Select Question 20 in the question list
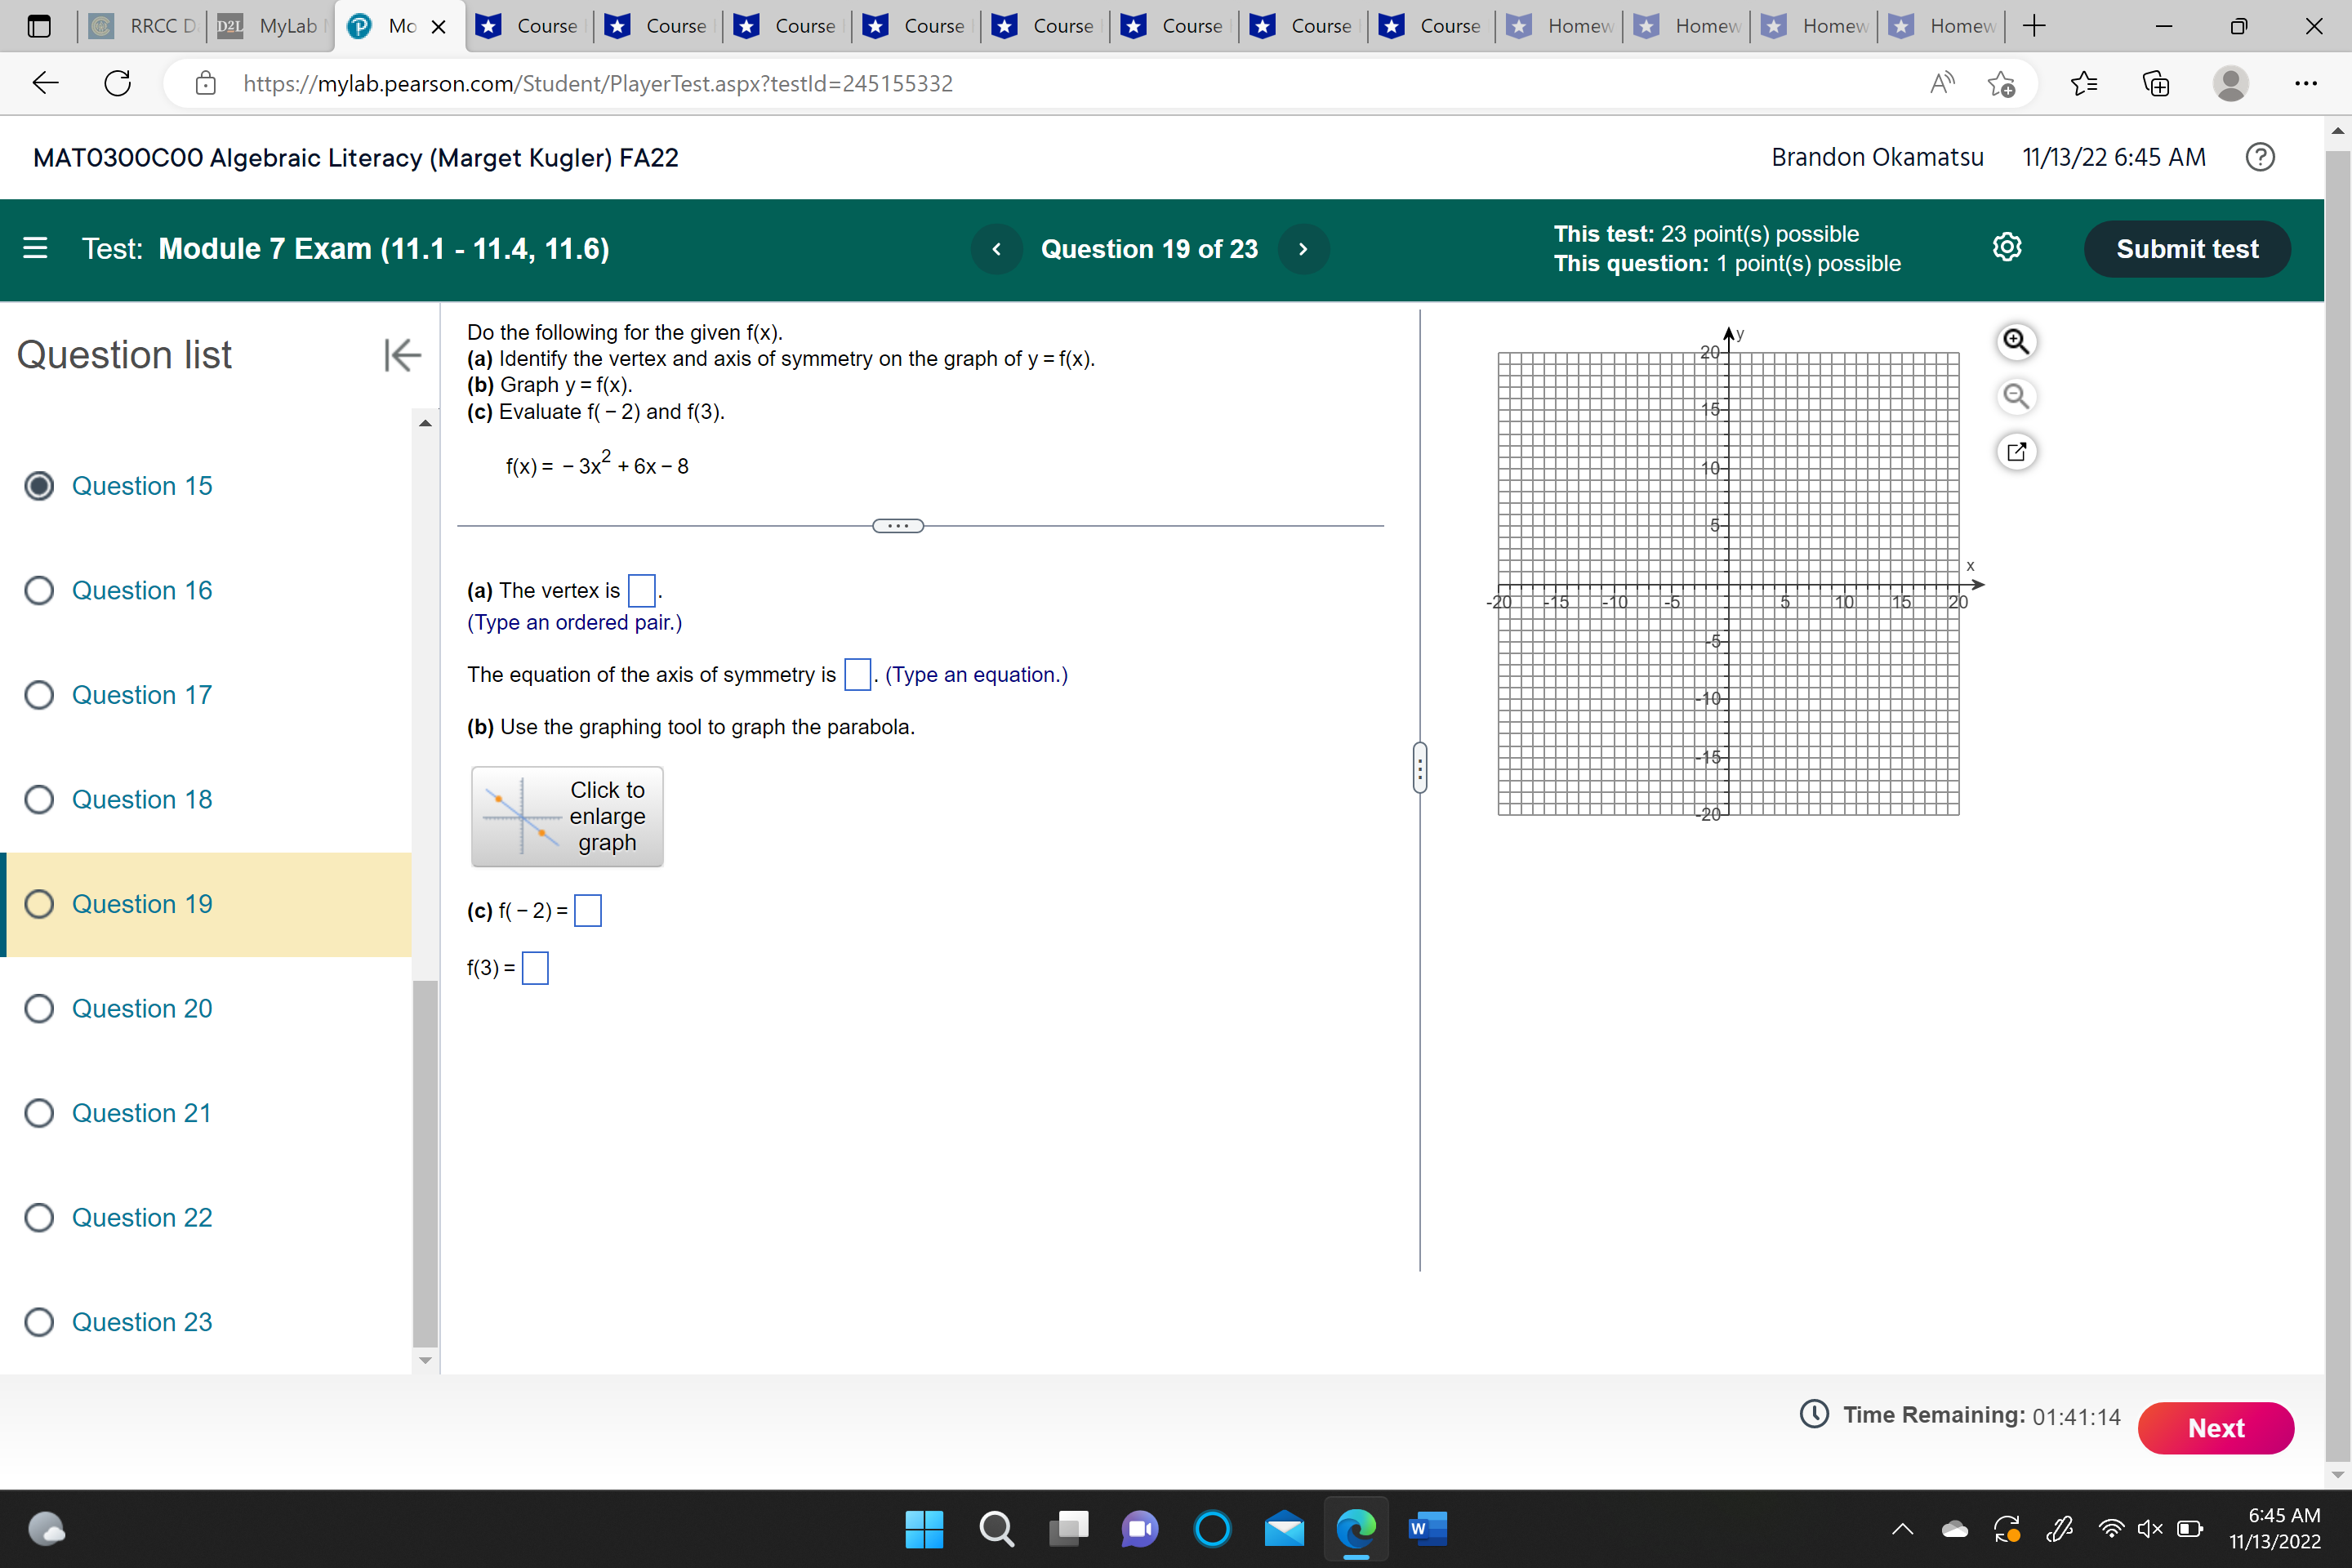2352x1568 pixels. 141,1008
